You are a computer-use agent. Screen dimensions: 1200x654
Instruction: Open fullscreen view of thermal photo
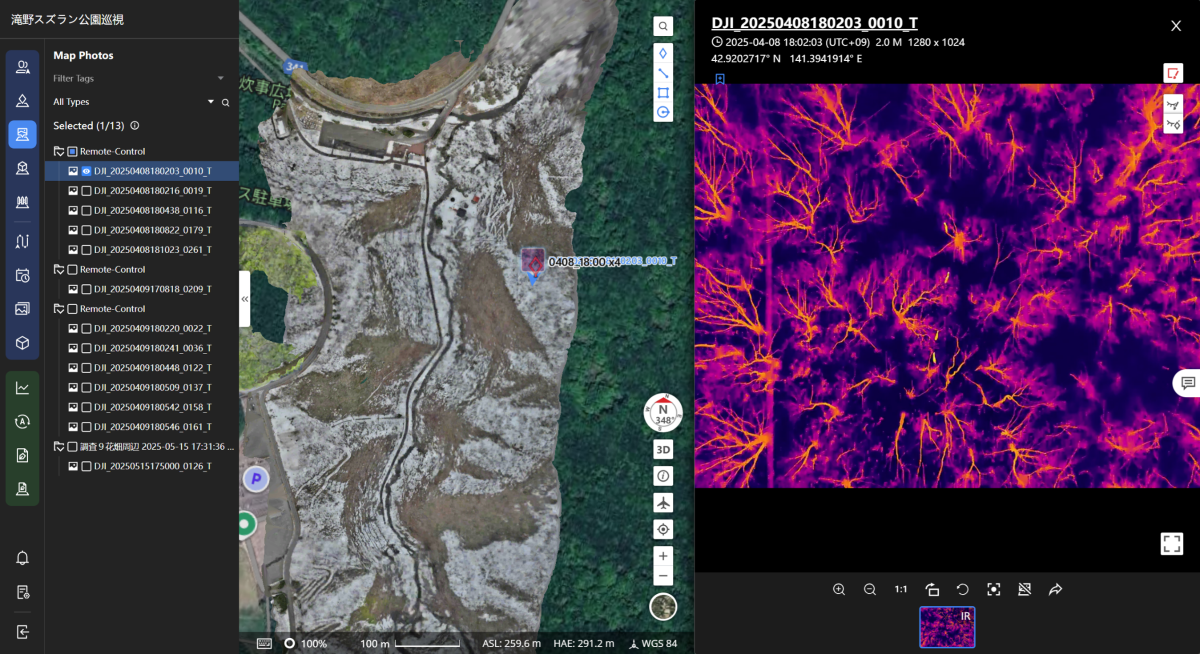[x=1172, y=543]
